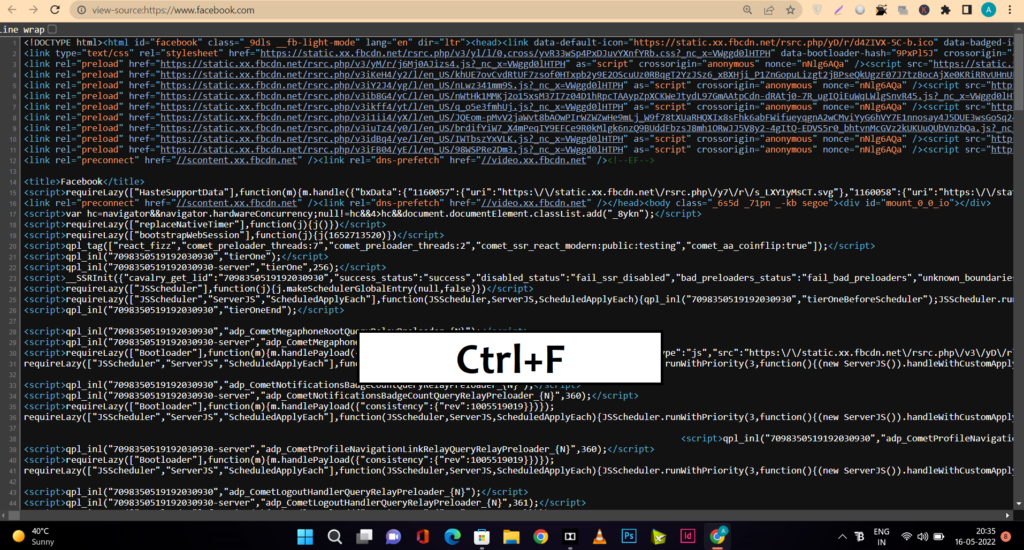1024x550 pixels.
Task: Open the Windows Start menu
Action: point(305,537)
